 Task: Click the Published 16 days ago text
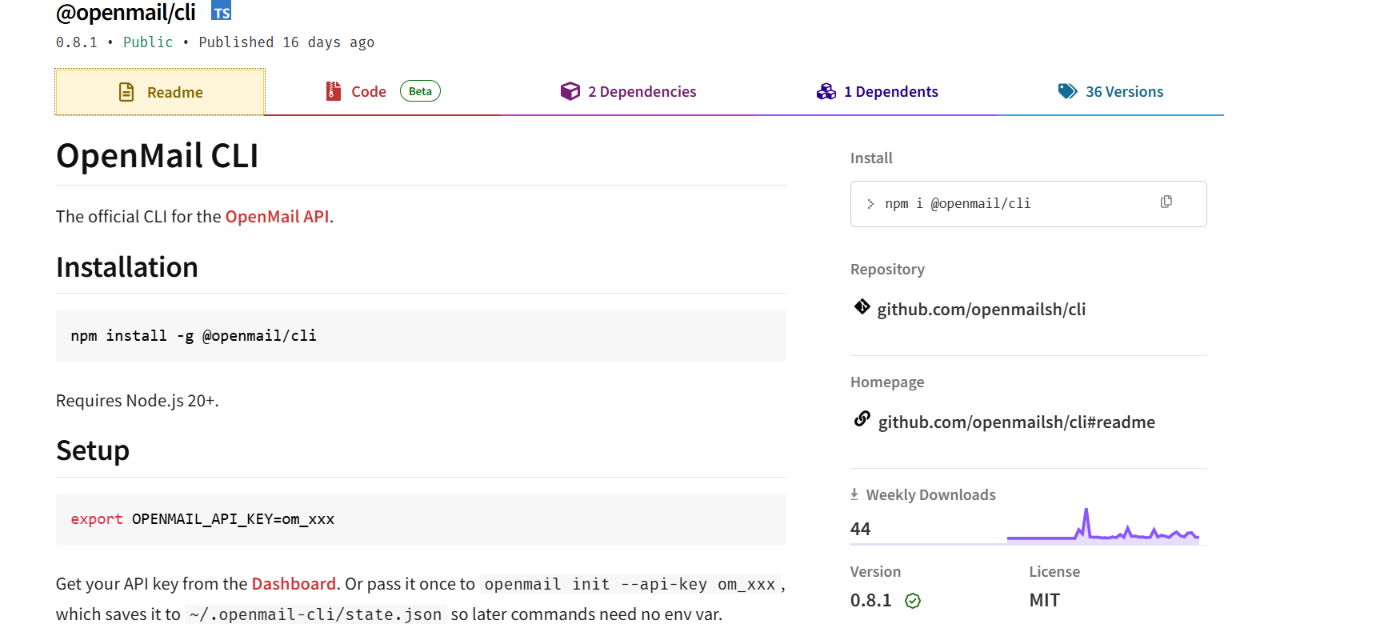pos(287,42)
